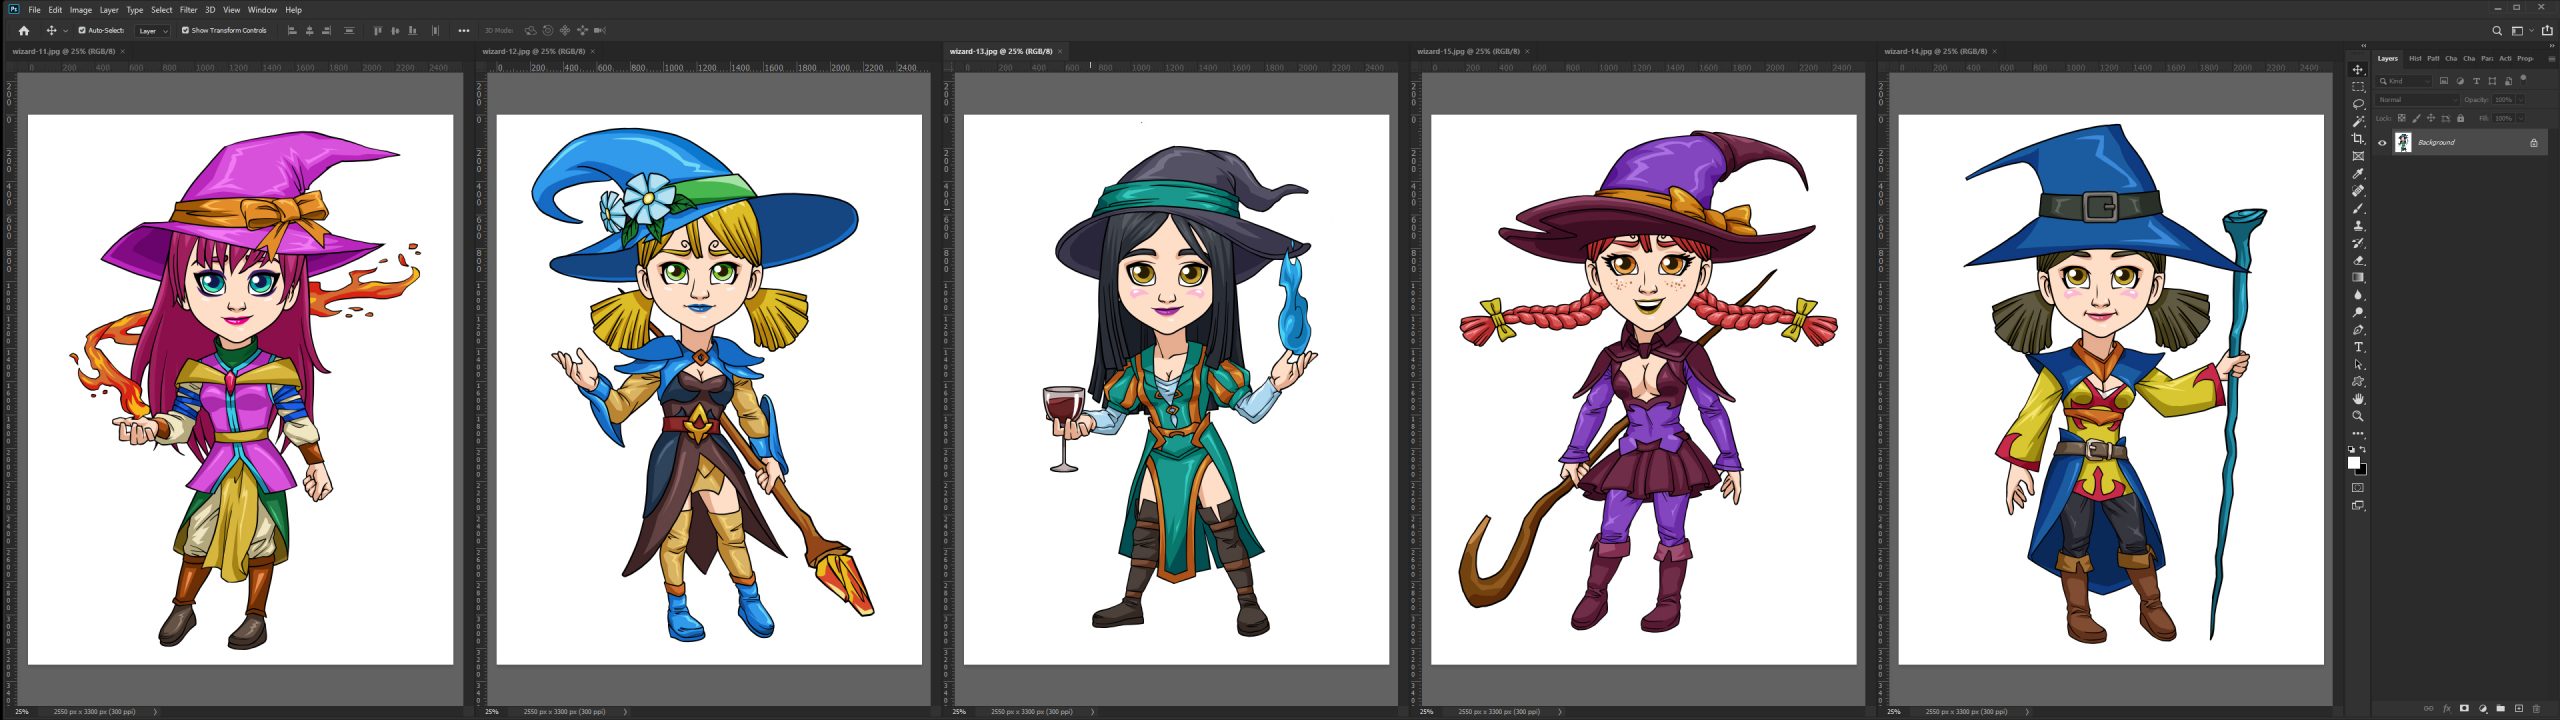
Task: Toggle lock all icon in Layers panel
Action: click(2461, 118)
